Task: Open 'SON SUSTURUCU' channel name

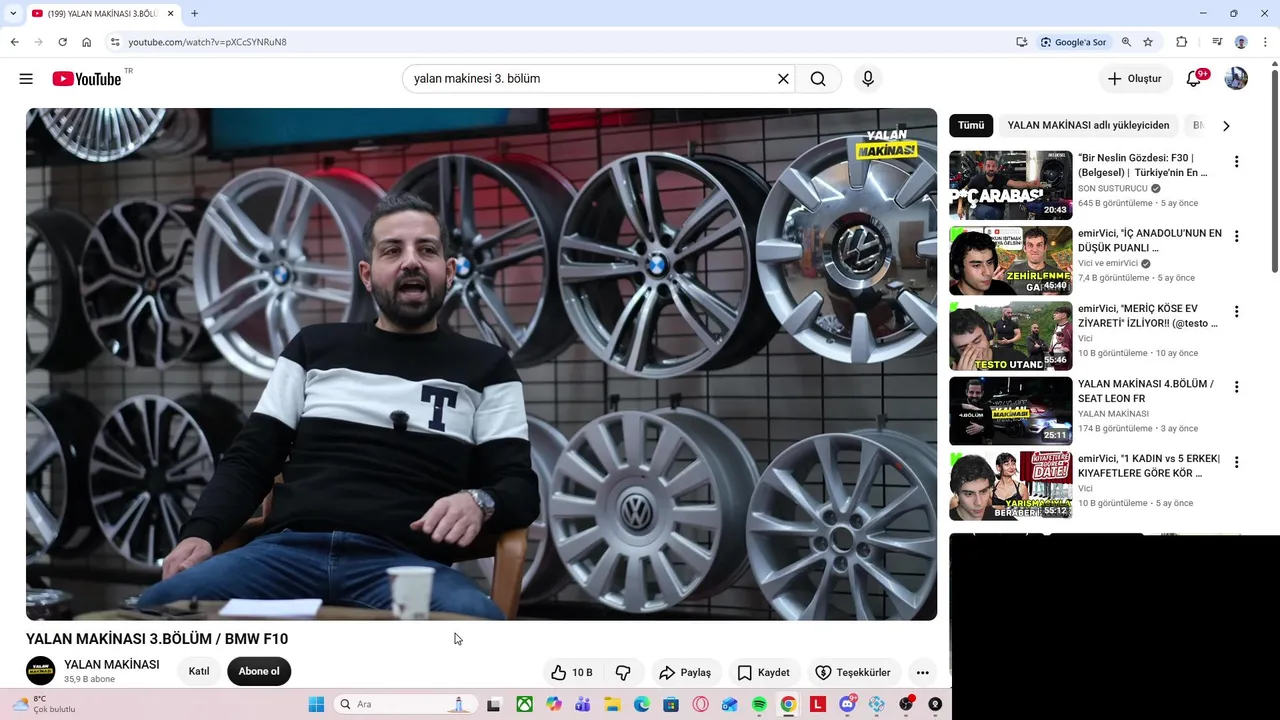Action: (x=1112, y=188)
